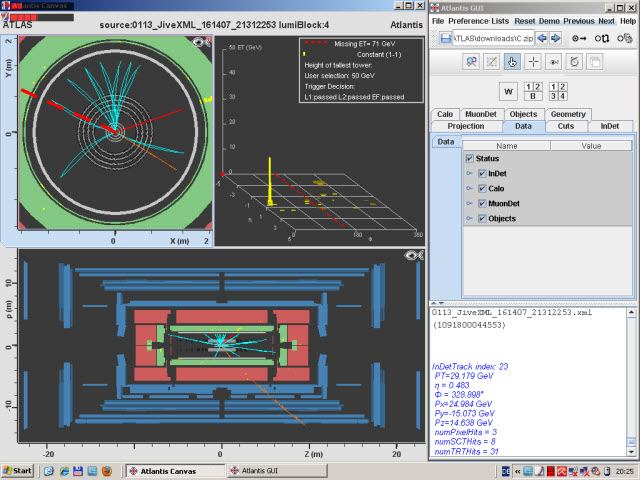Viewport: 640px width, 480px height.
Task: Choose the 1-2-B window layout
Action: coord(533,91)
